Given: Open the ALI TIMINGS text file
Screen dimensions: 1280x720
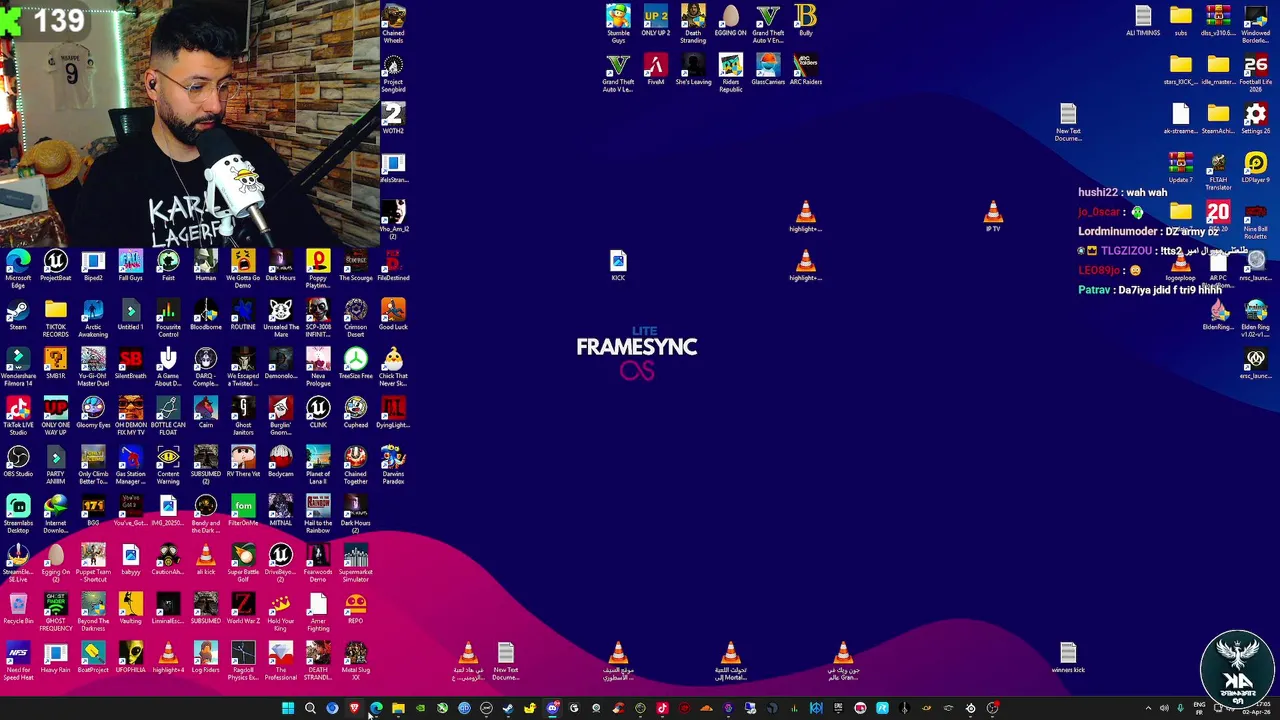Looking at the screenshot, I should pos(1143,20).
